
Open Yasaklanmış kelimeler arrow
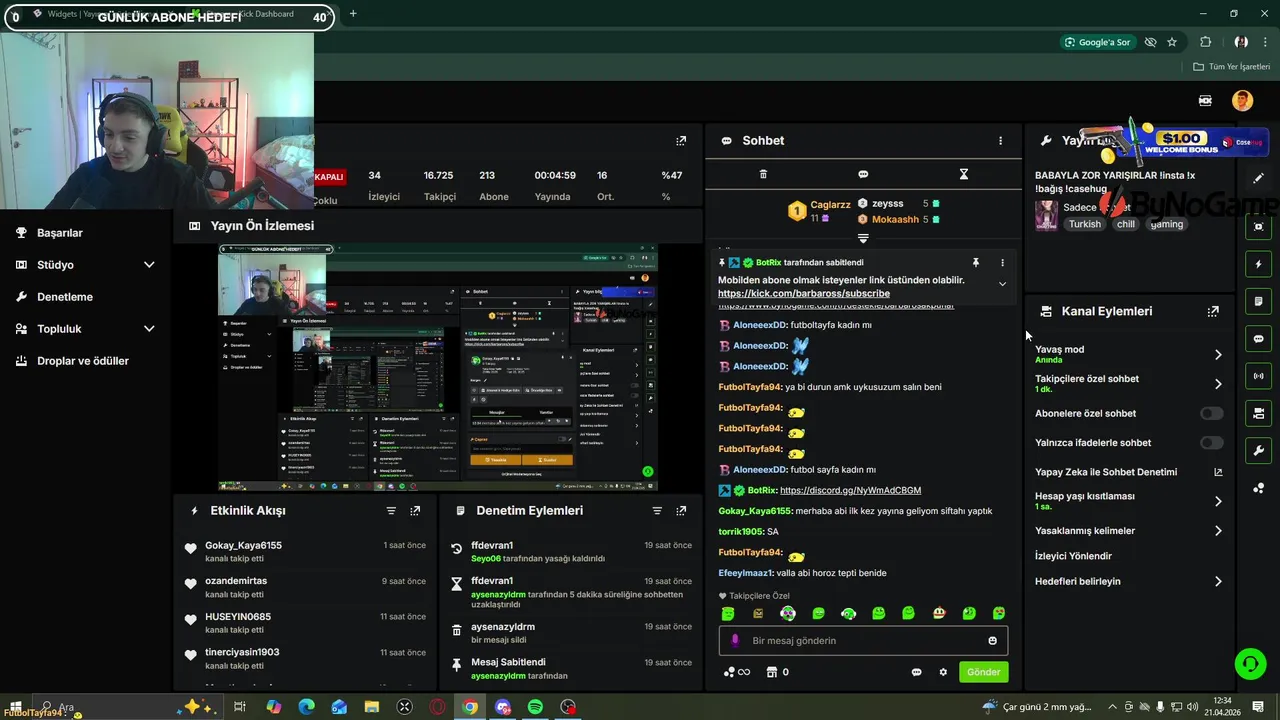[x=1218, y=531]
